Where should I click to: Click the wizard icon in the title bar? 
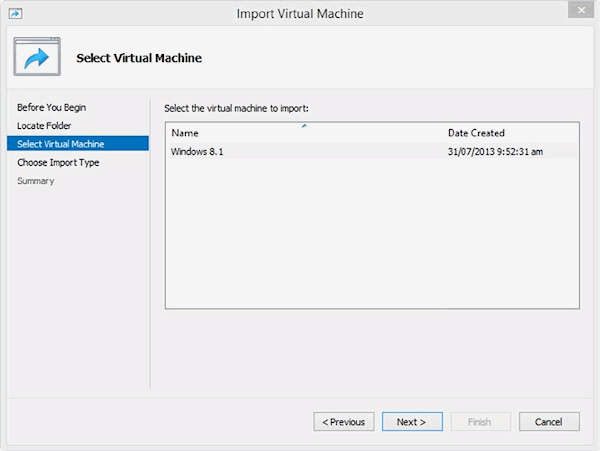15,13
